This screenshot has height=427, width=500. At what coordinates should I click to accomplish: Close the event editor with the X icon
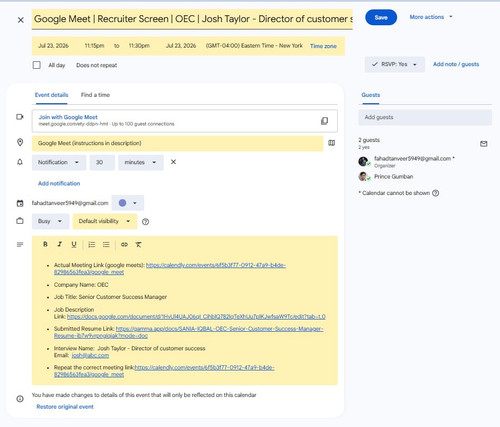click(21, 20)
